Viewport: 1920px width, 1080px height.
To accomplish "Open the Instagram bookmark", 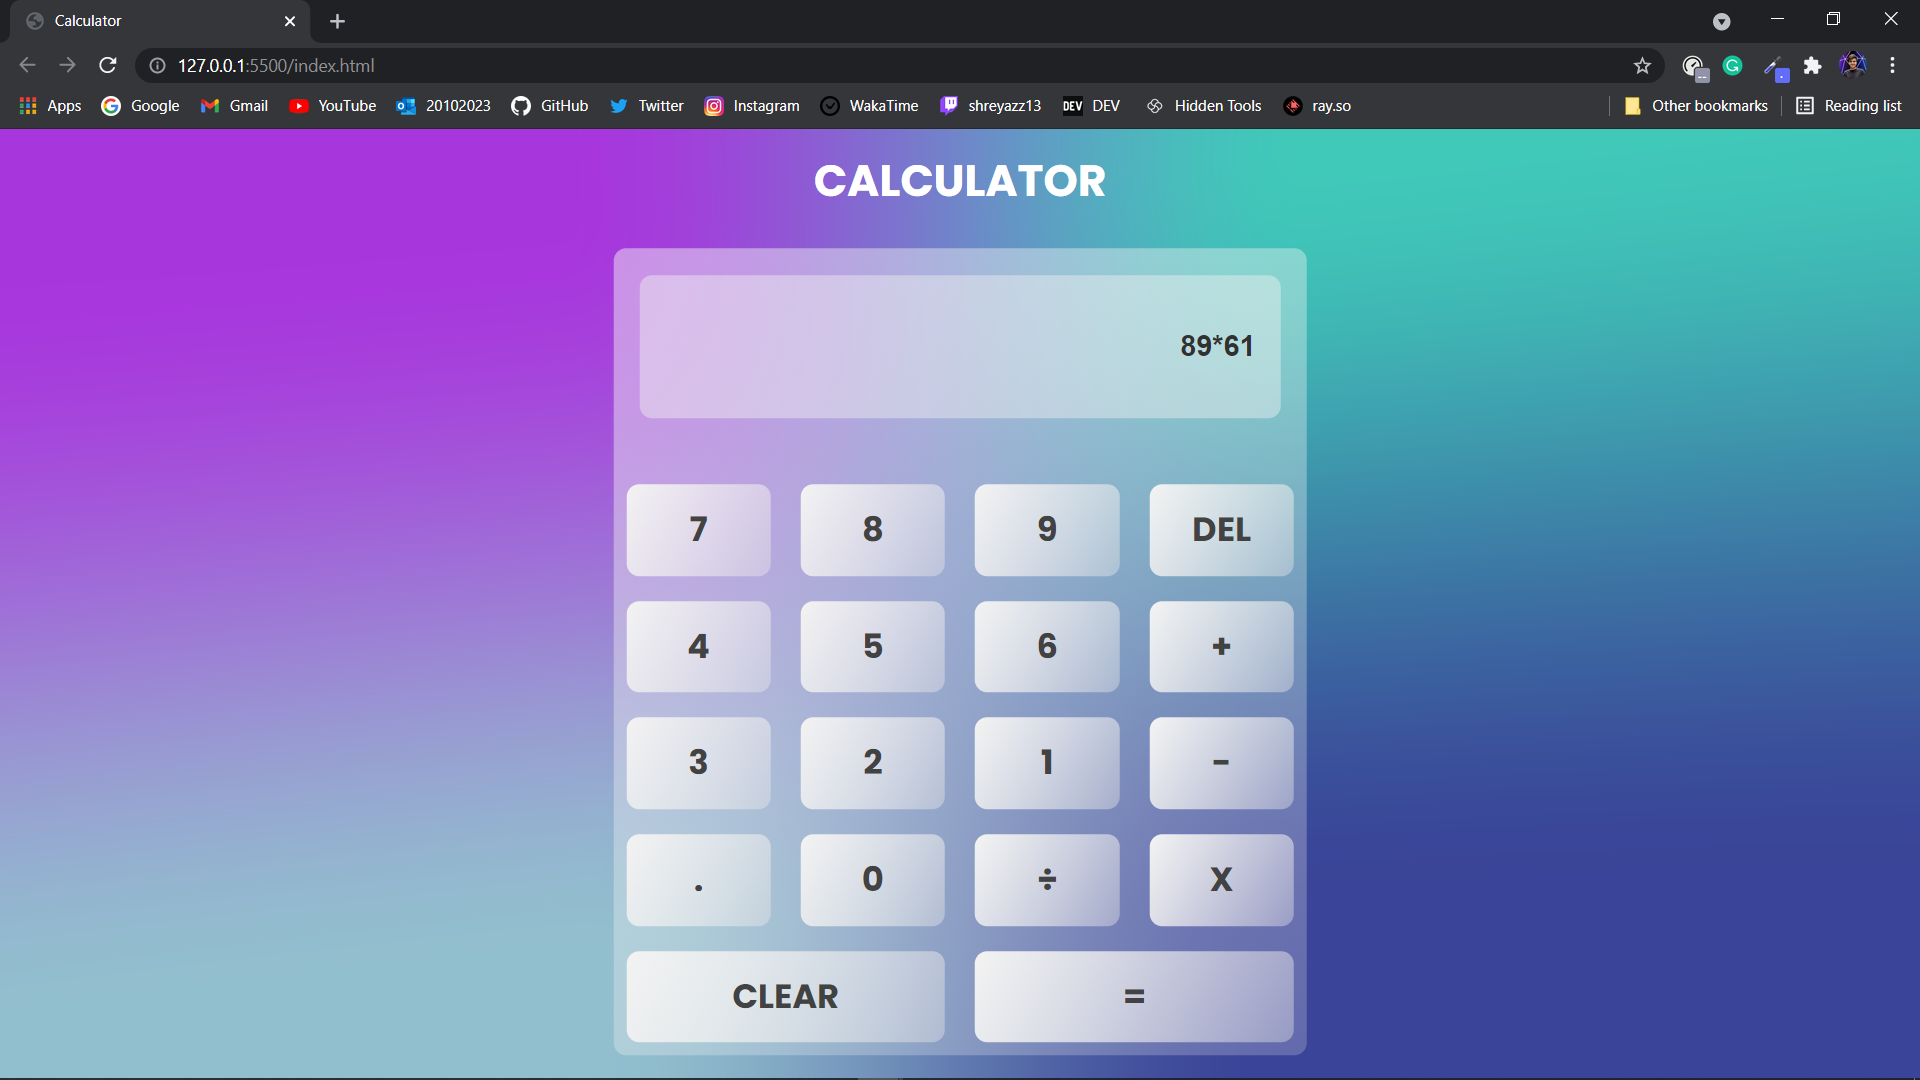I will click(x=751, y=105).
